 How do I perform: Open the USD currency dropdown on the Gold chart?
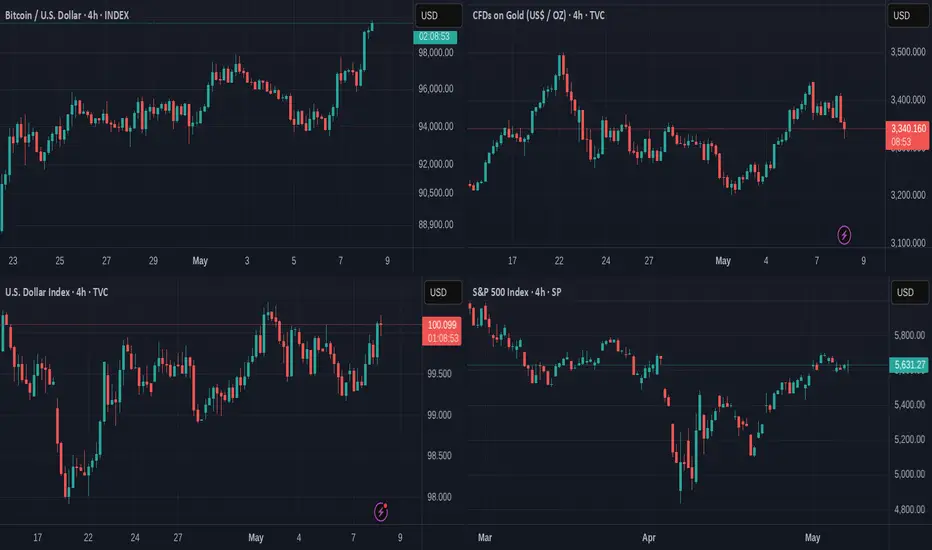point(901,16)
